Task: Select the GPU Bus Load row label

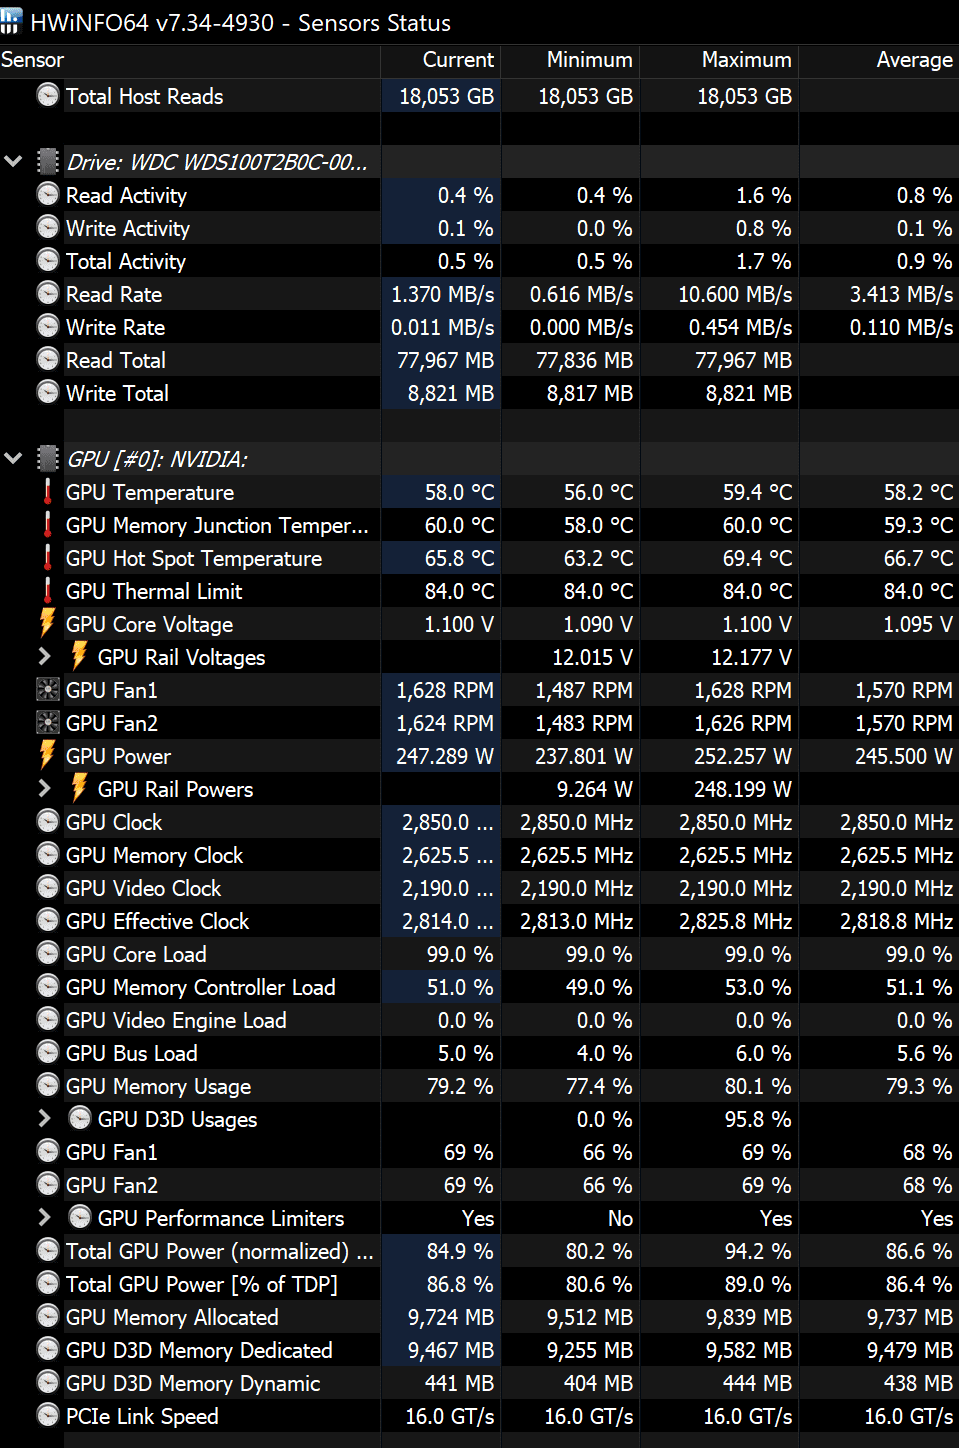Action: [x=132, y=1053]
